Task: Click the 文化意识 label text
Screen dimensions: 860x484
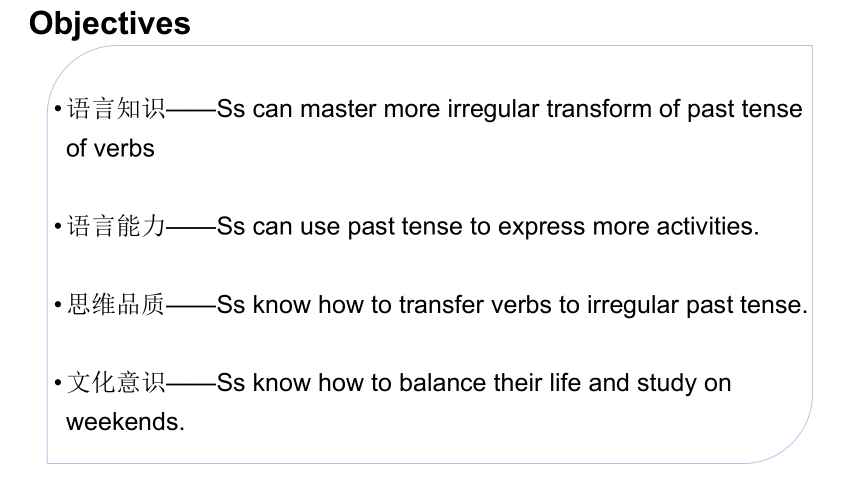Action: click(x=116, y=382)
